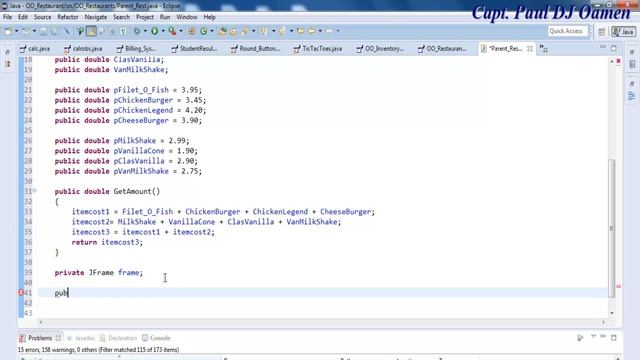Open the Declaration view tab

pos(118,338)
